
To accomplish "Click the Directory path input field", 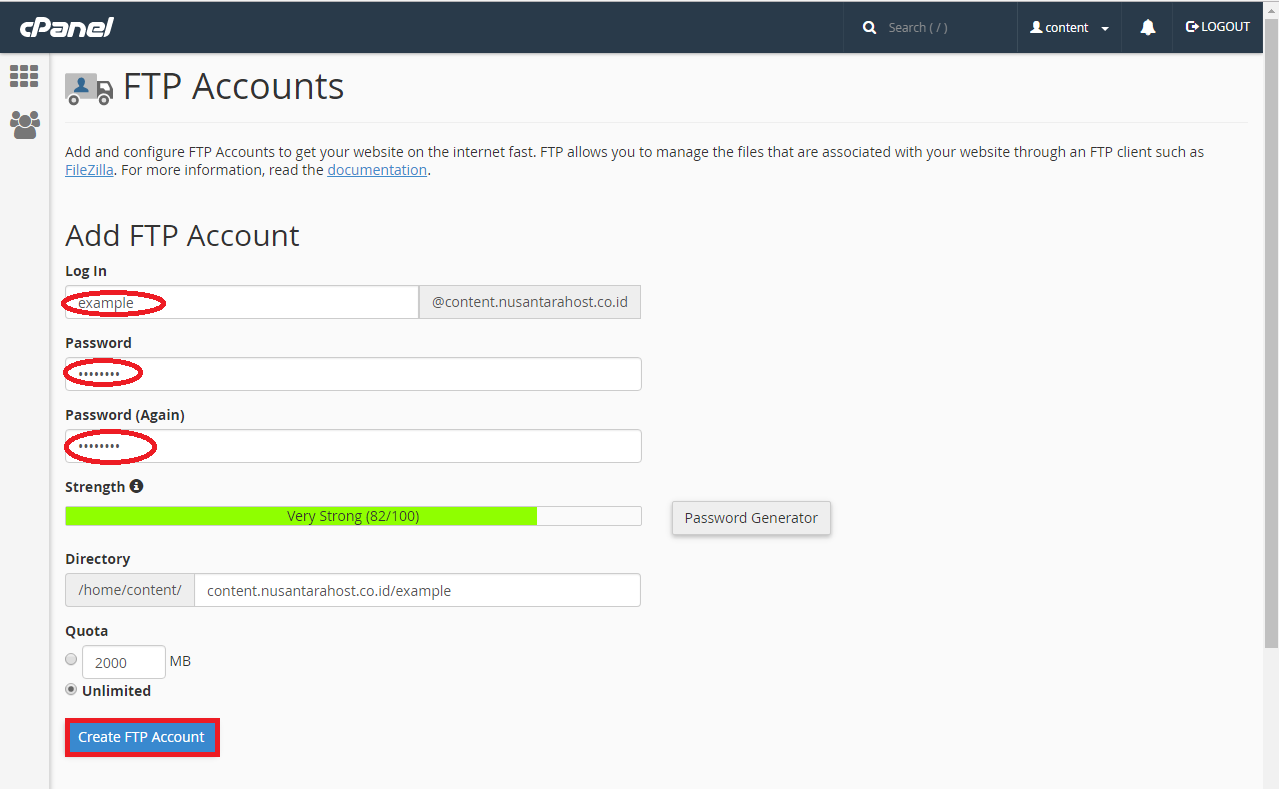I will 417,590.
